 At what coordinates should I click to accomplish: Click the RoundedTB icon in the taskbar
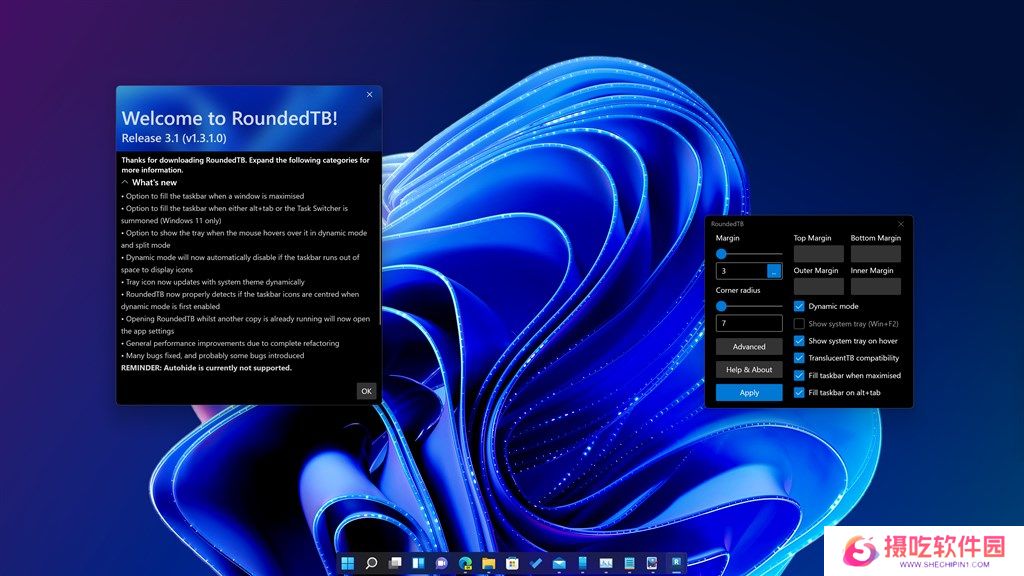coord(677,563)
